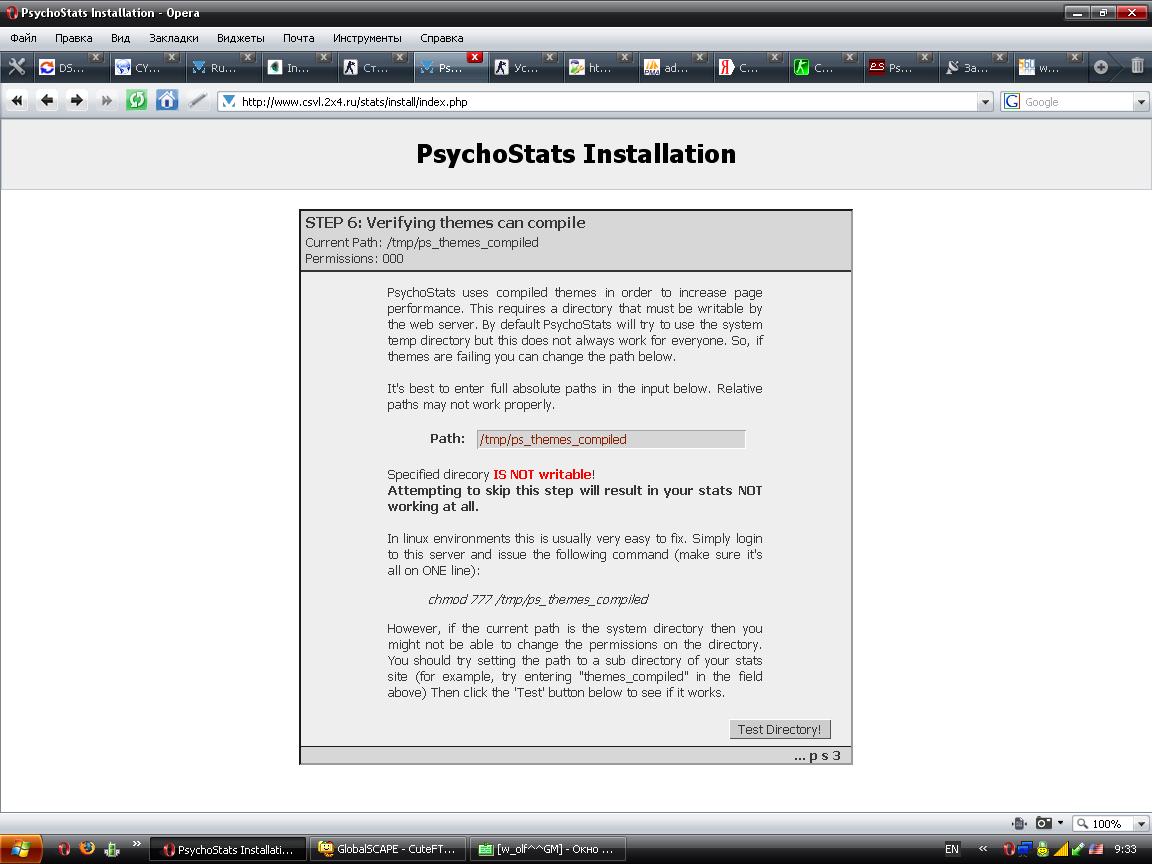Click the Path input field
Viewport: 1152px width, 864px height.
tap(611, 439)
